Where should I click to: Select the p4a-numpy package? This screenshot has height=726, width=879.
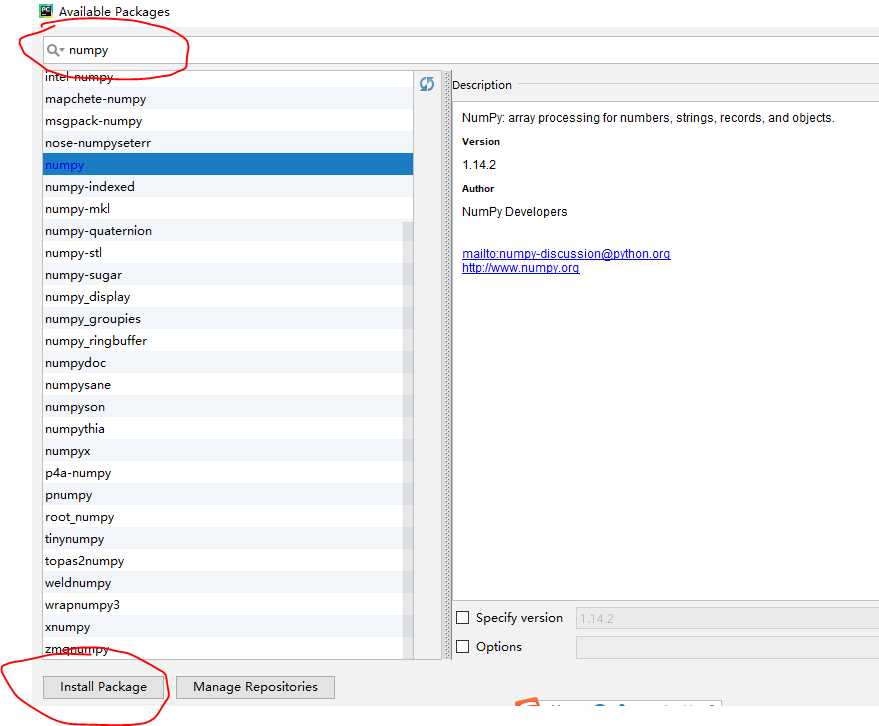pos(228,473)
